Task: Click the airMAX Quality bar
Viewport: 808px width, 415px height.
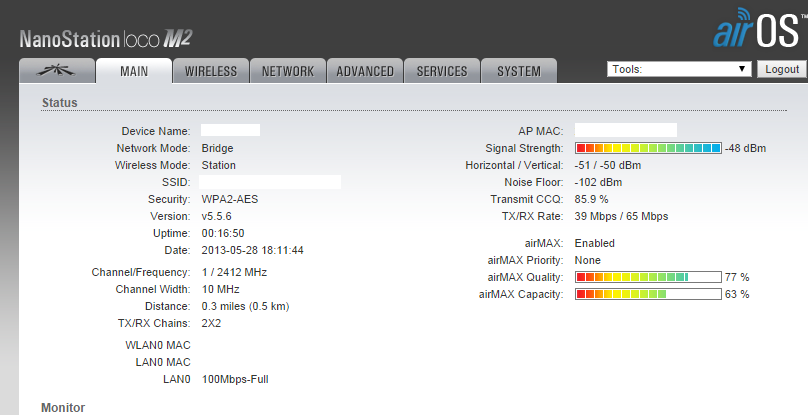Action: click(x=648, y=277)
